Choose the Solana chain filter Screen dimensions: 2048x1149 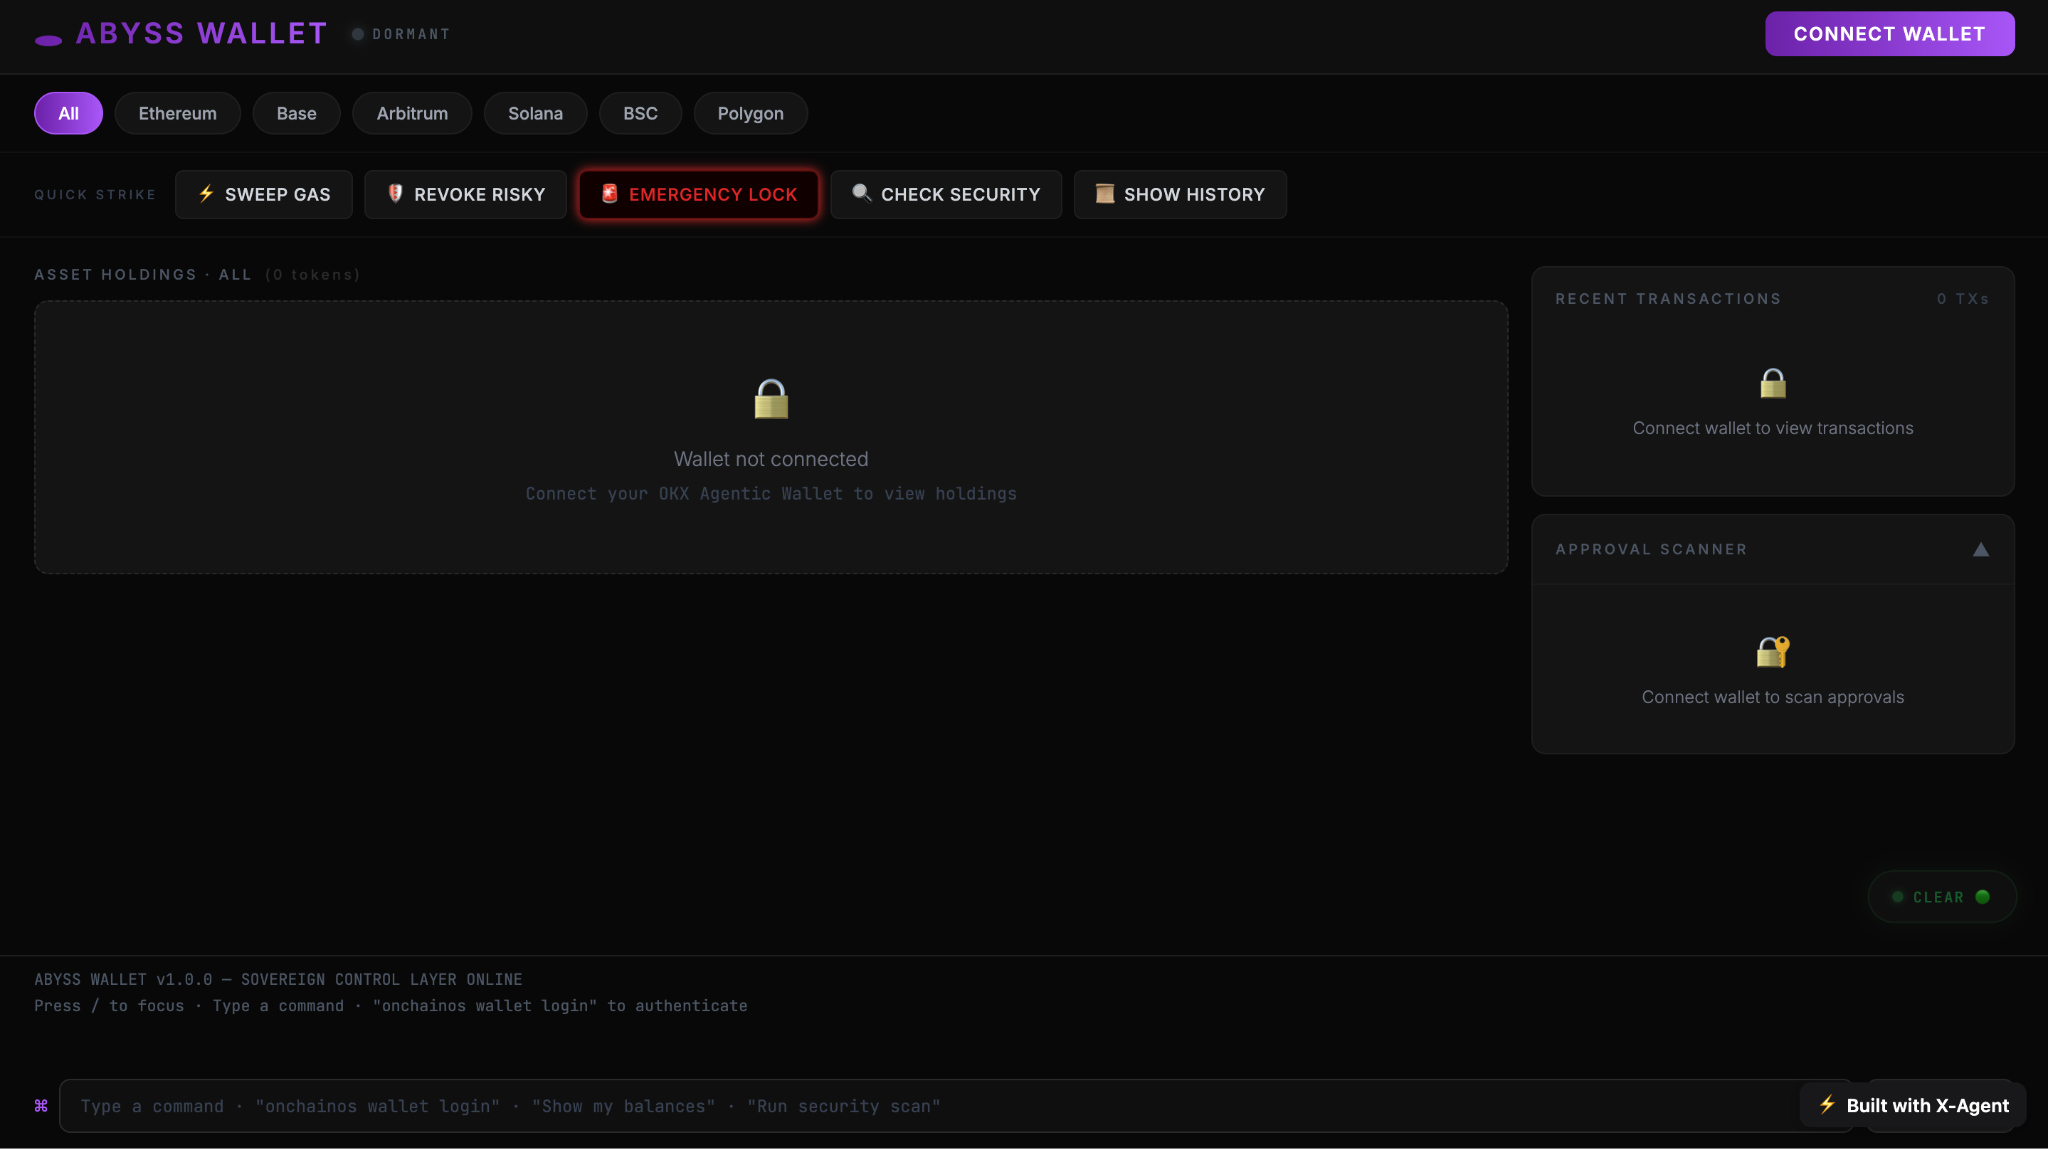click(535, 113)
